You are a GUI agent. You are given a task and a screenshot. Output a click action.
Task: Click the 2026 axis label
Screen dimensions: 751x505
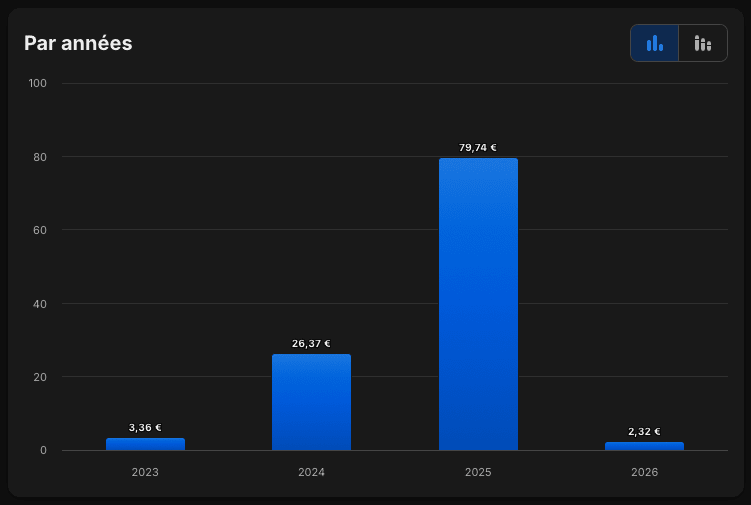click(x=644, y=472)
